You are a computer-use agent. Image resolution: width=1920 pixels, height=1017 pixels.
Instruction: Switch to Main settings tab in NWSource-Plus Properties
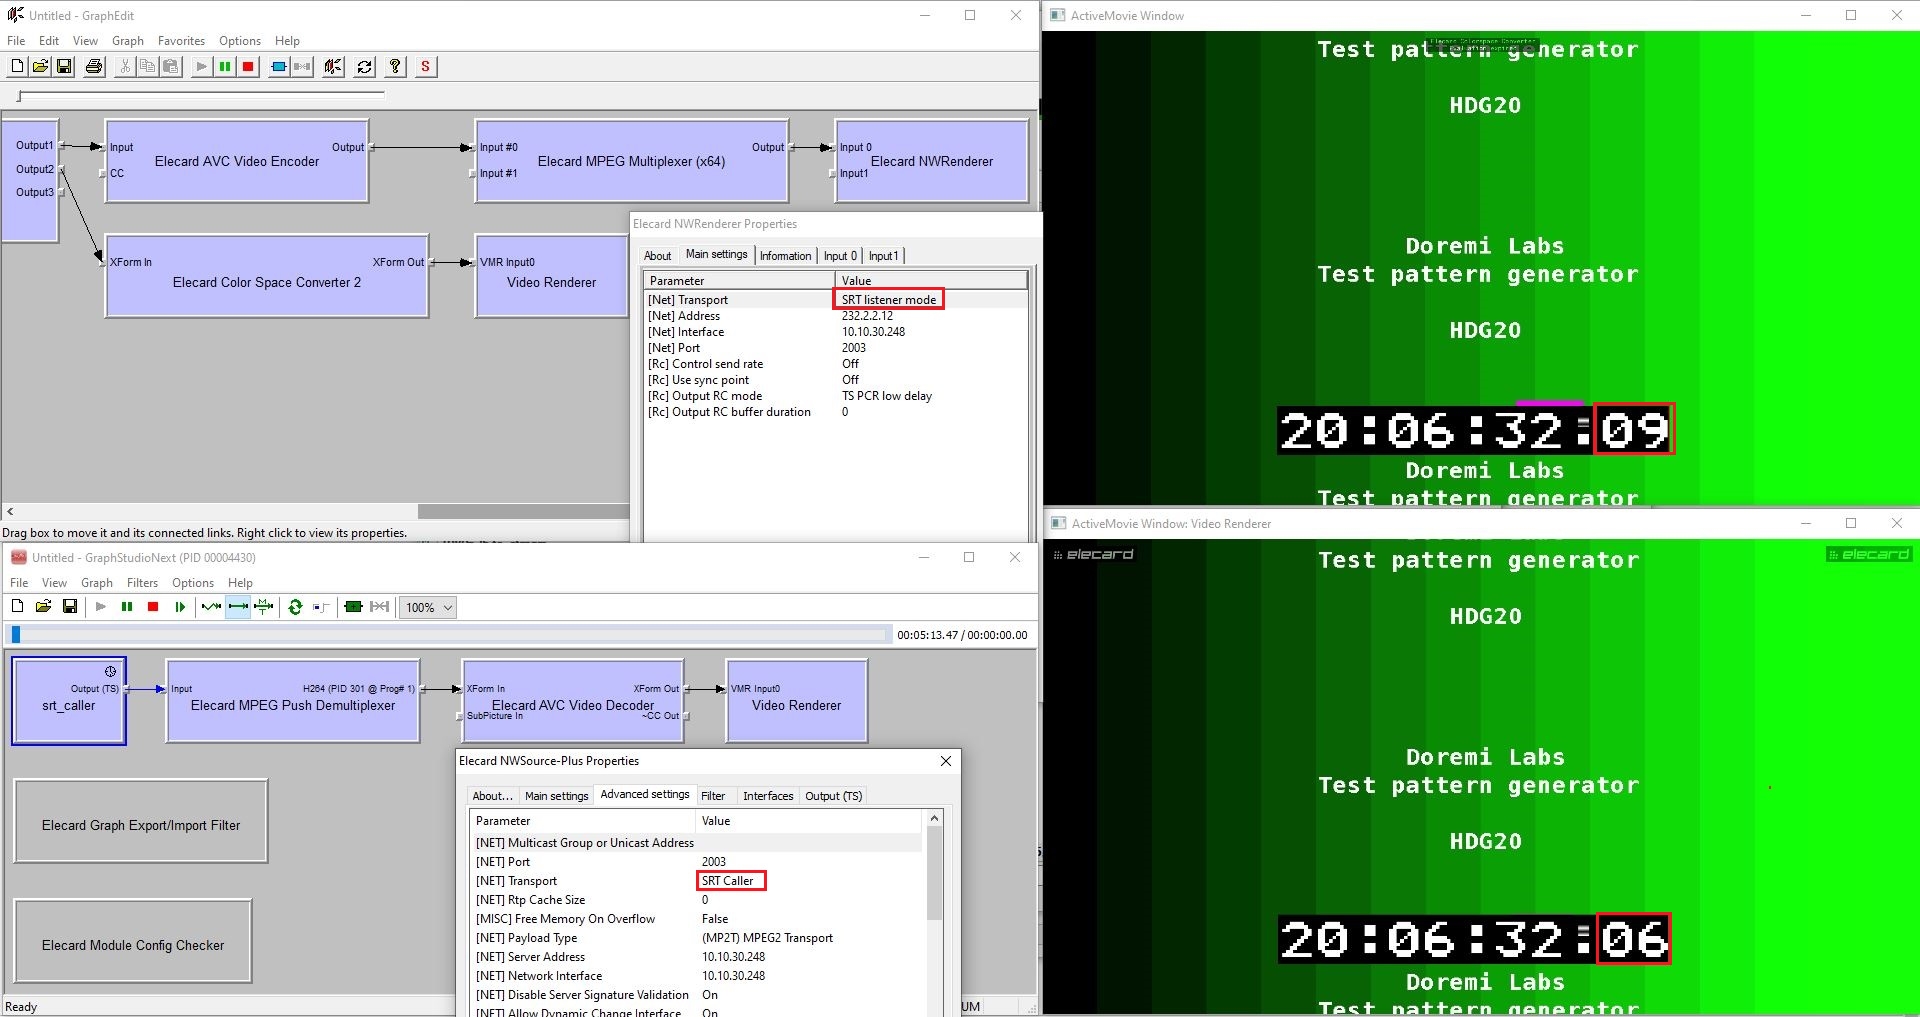(556, 796)
